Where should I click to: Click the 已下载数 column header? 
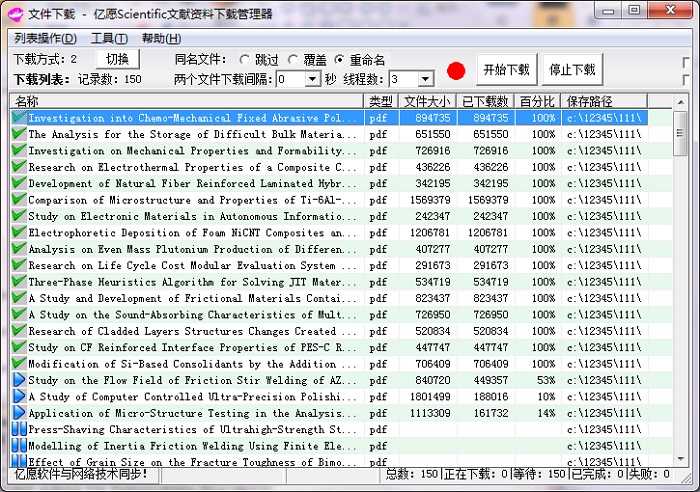click(x=485, y=101)
